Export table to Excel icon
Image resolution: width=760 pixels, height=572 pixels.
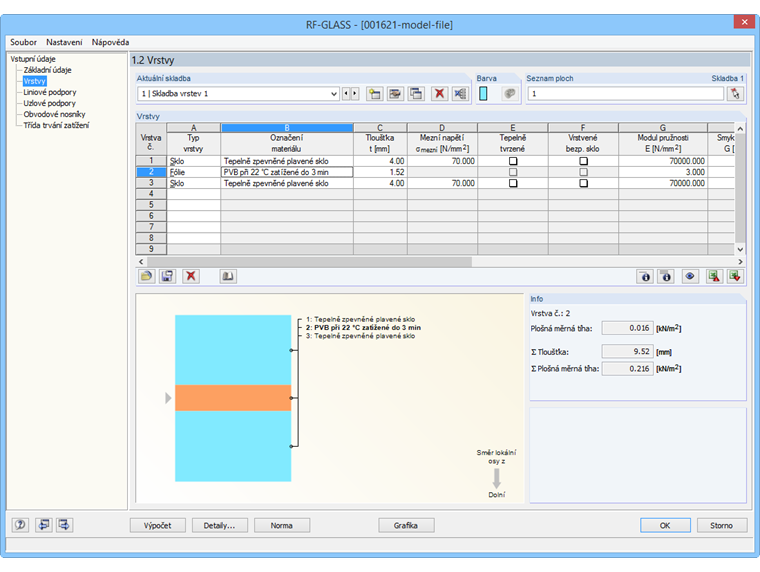[x=713, y=276]
